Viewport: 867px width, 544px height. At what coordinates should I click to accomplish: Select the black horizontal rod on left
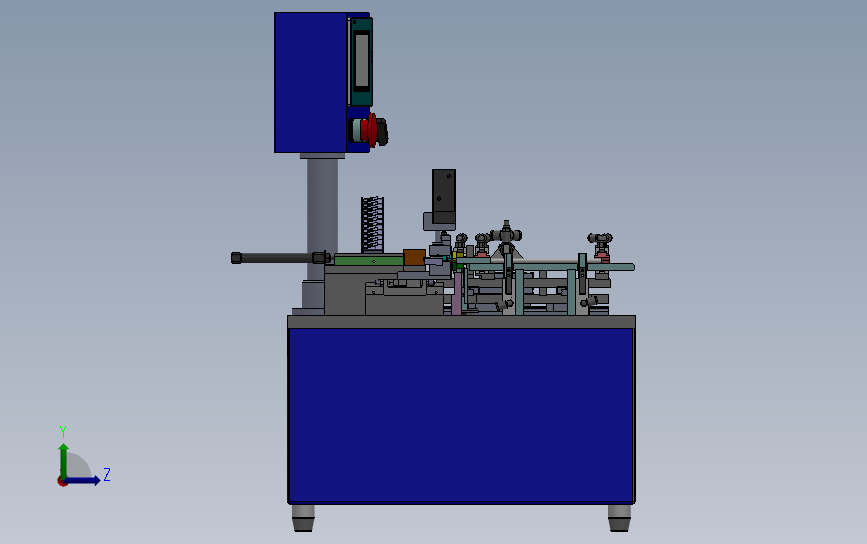pyautogui.click(x=280, y=258)
